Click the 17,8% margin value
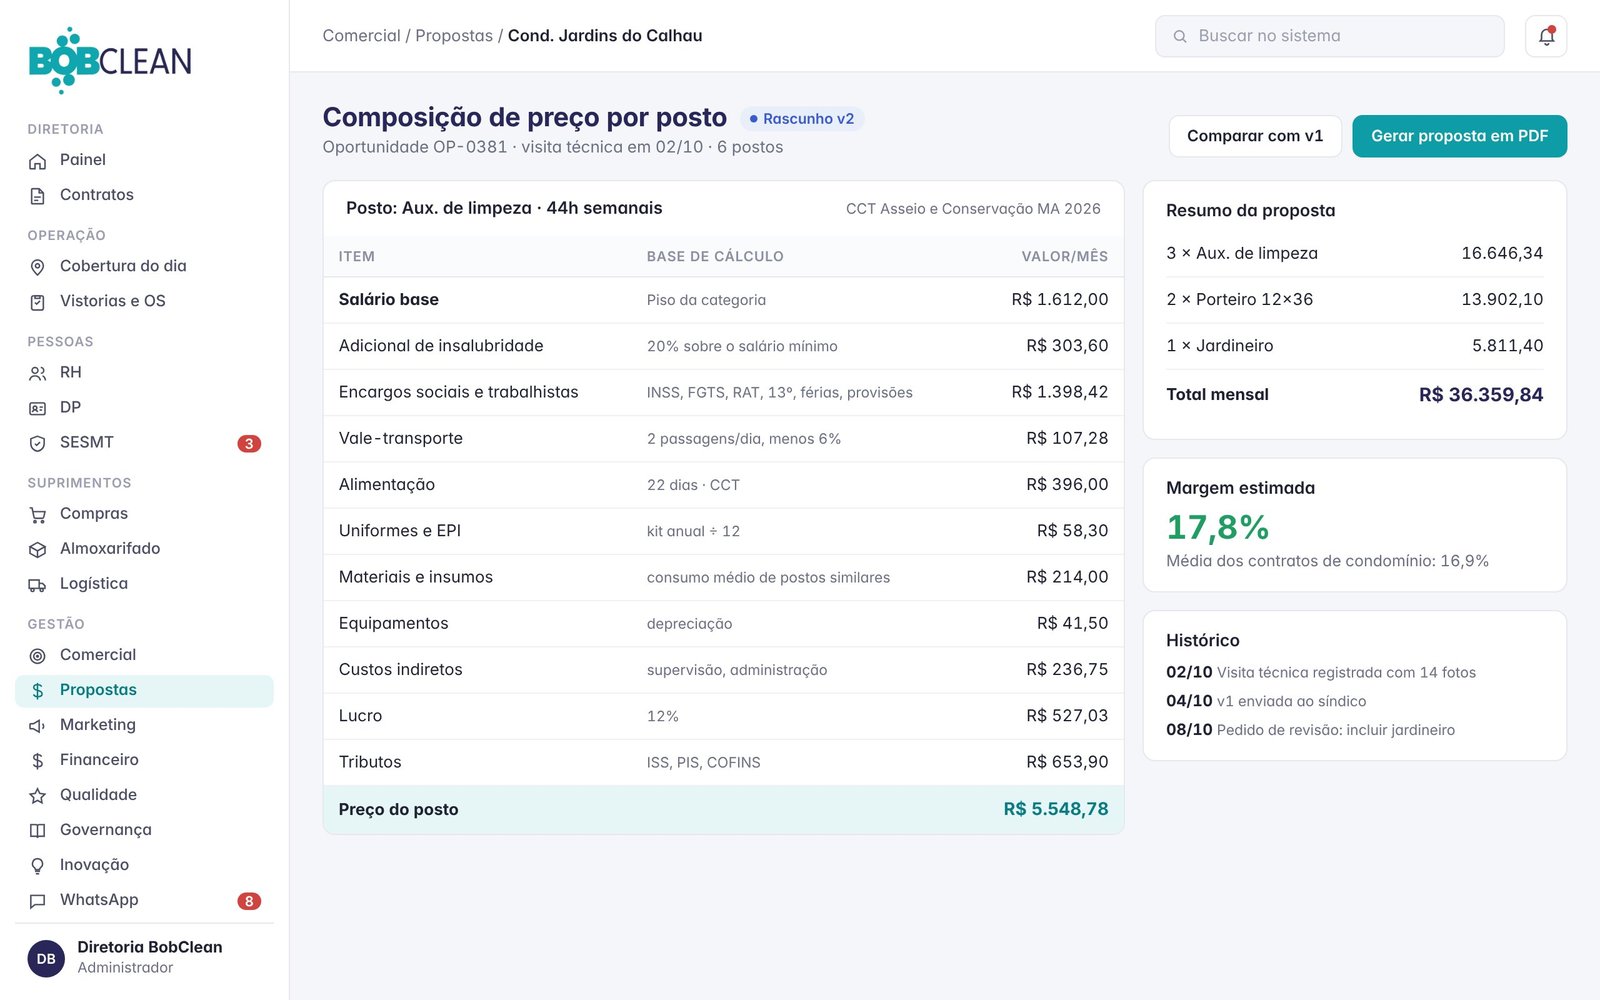The width and height of the screenshot is (1600, 1000). click(x=1217, y=527)
